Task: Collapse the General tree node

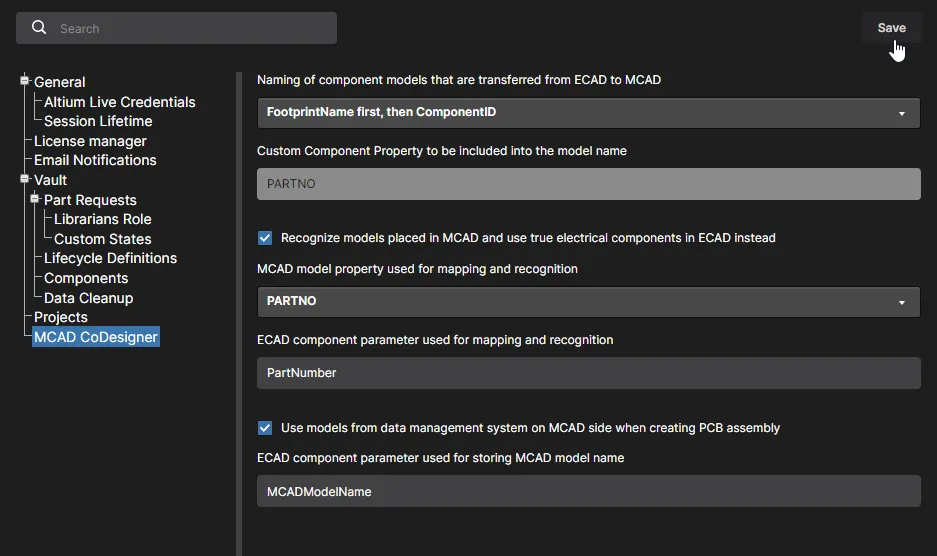Action: click(x=25, y=80)
